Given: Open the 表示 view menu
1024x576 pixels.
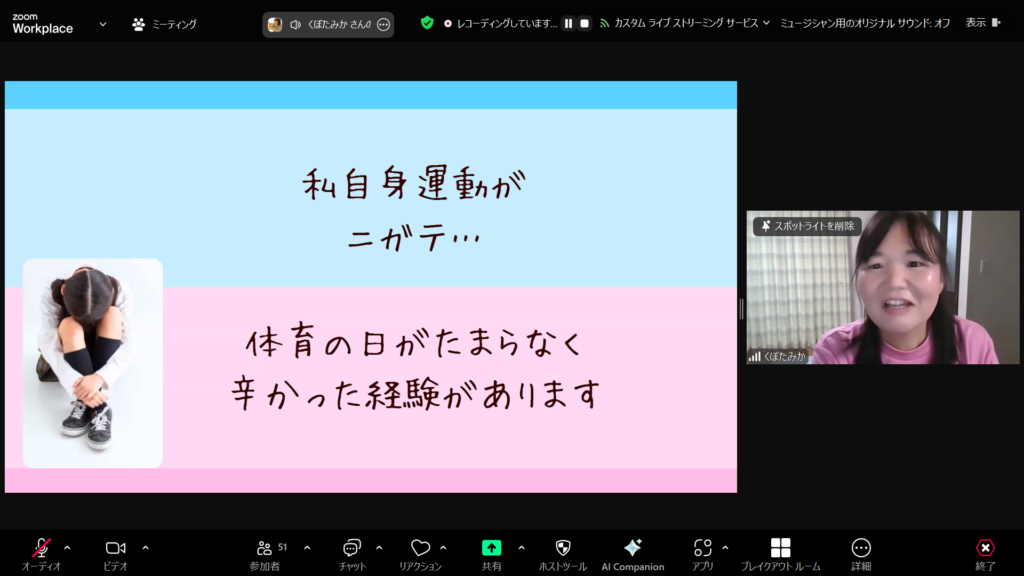Looking at the screenshot, I should pyautogui.click(x=975, y=23).
